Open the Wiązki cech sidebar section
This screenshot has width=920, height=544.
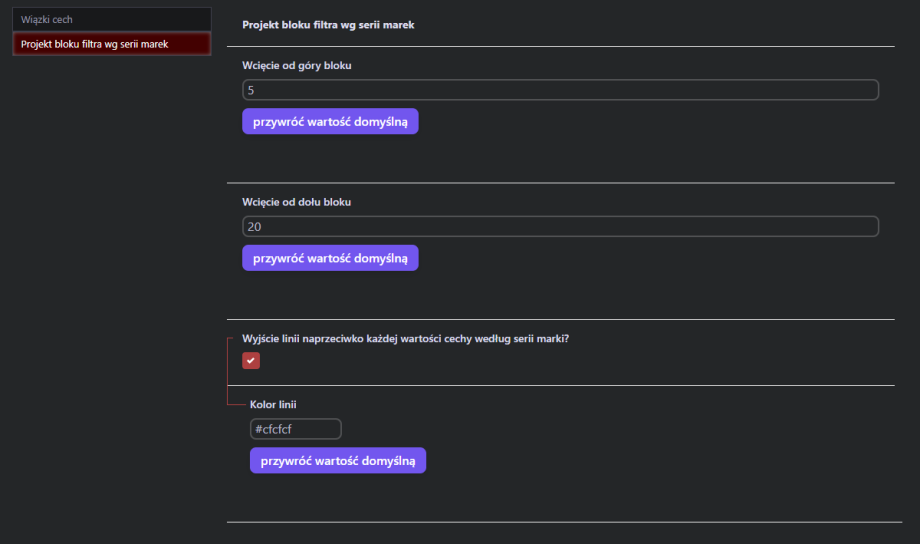[x=111, y=19]
